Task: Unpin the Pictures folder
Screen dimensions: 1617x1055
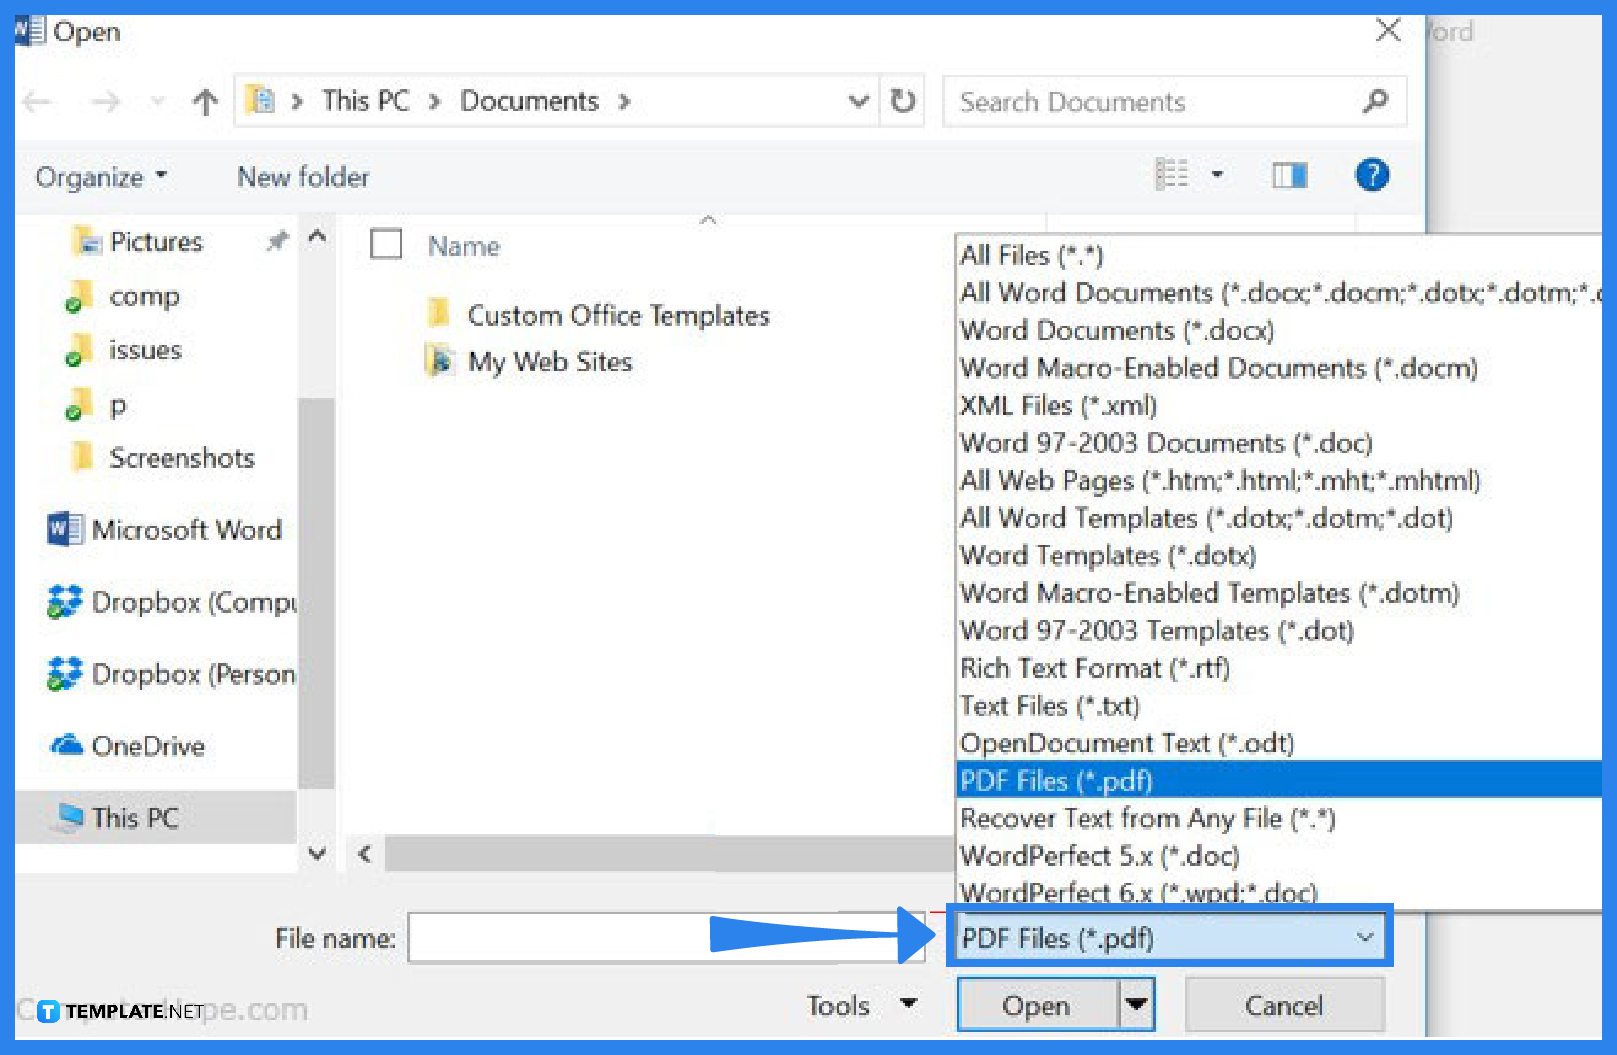Action: (x=276, y=241)
